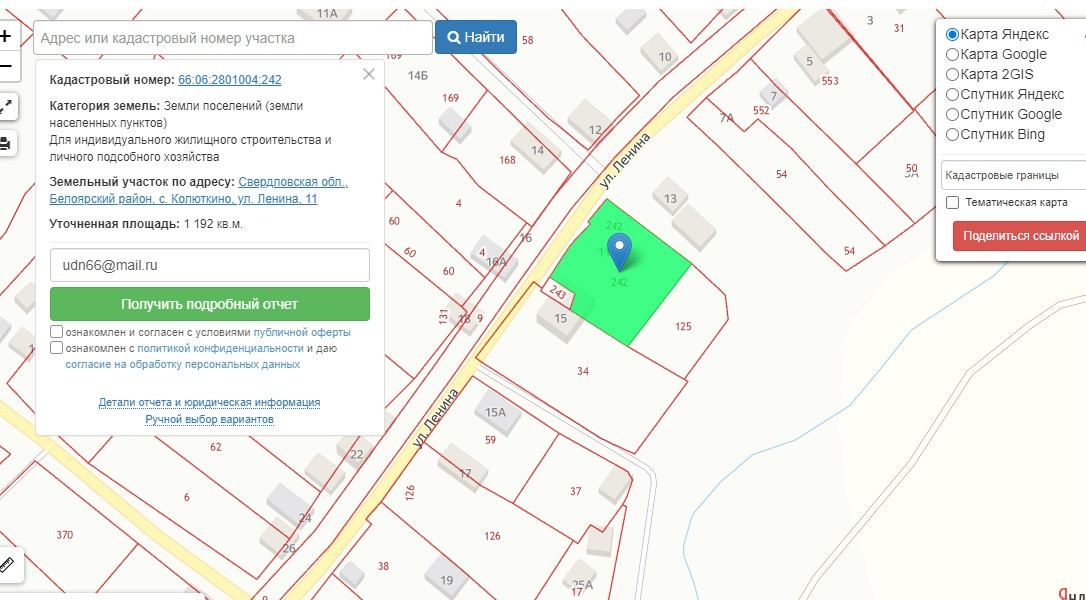Image resolution: width=1086 pixels, height=600 pixels.
Task: Select Спутник Яндекс radio option
Action: click(952, 94)
